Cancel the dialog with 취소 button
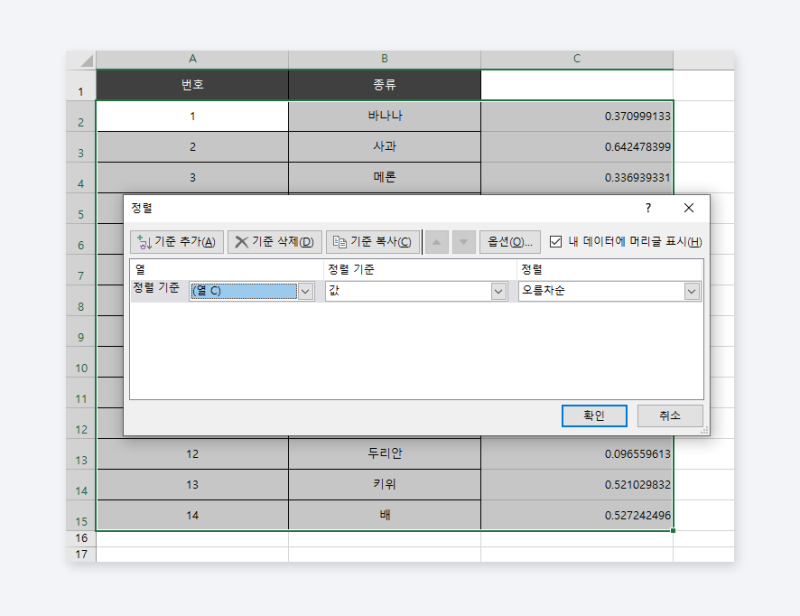 tap(670, 415)
